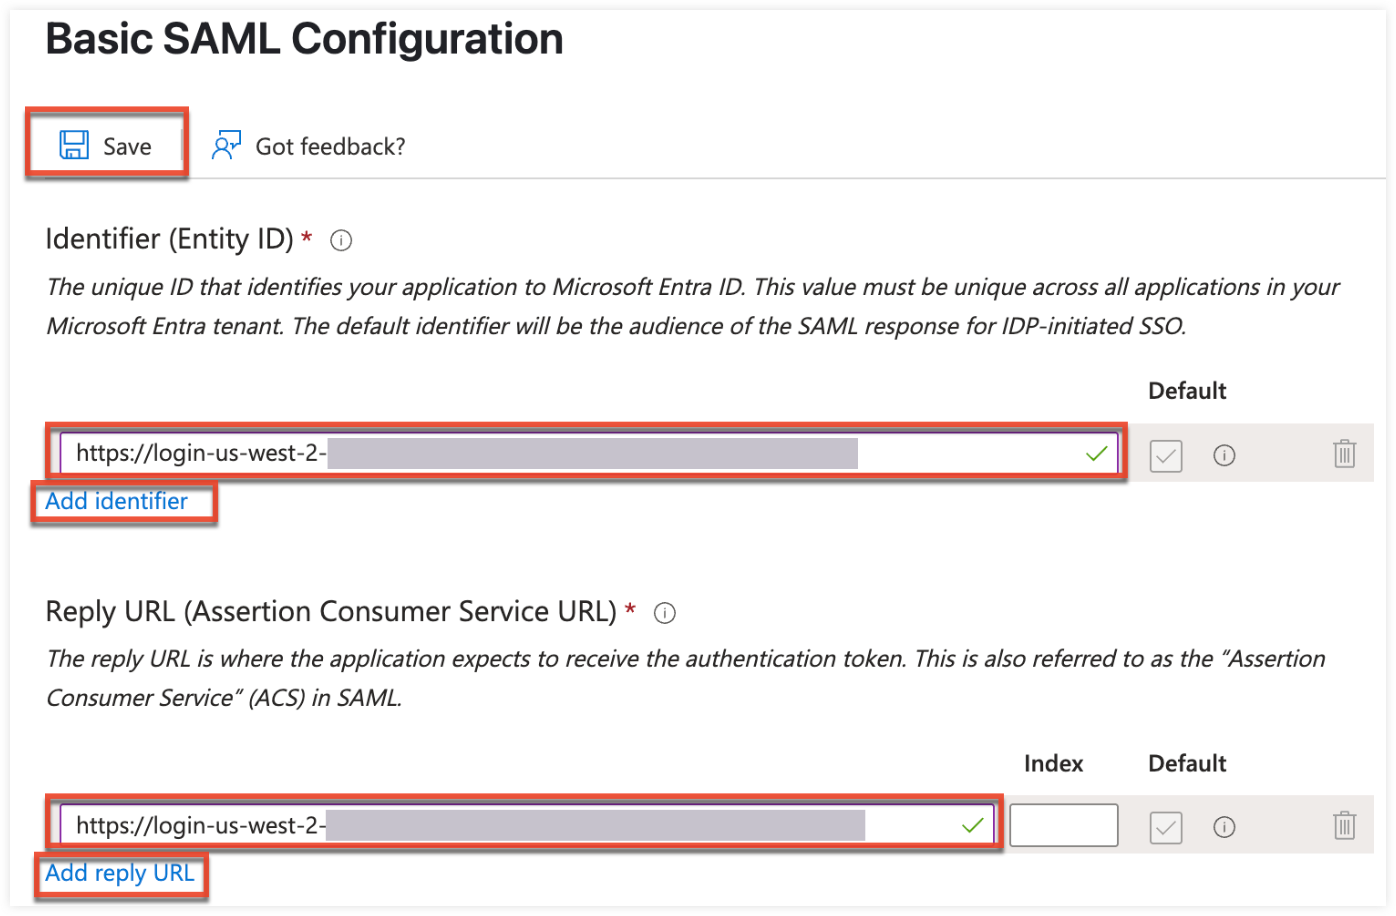Toggle the Default checkbox for the identifier
This screenshot has width=1396, height=916.
(1165, 455)
